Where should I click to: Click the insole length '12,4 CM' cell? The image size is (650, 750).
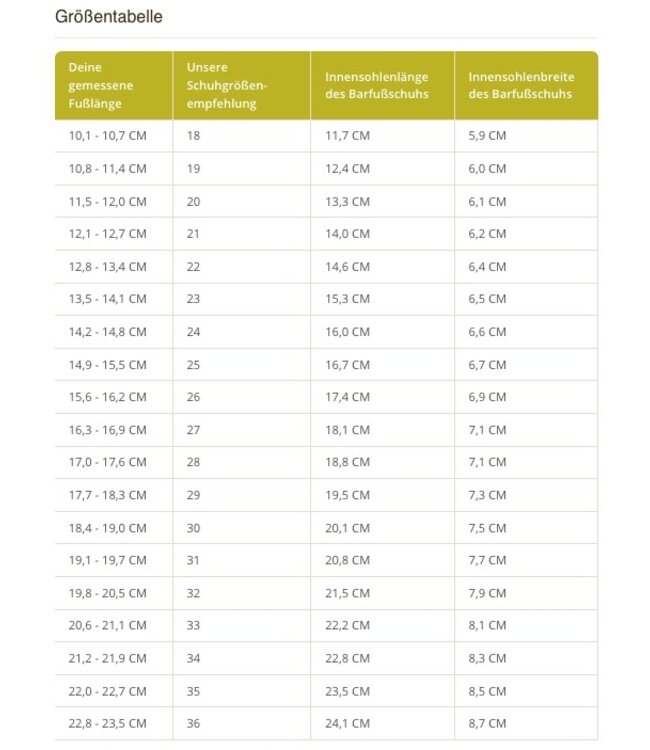pyautogui.click(x=347, y=169)
